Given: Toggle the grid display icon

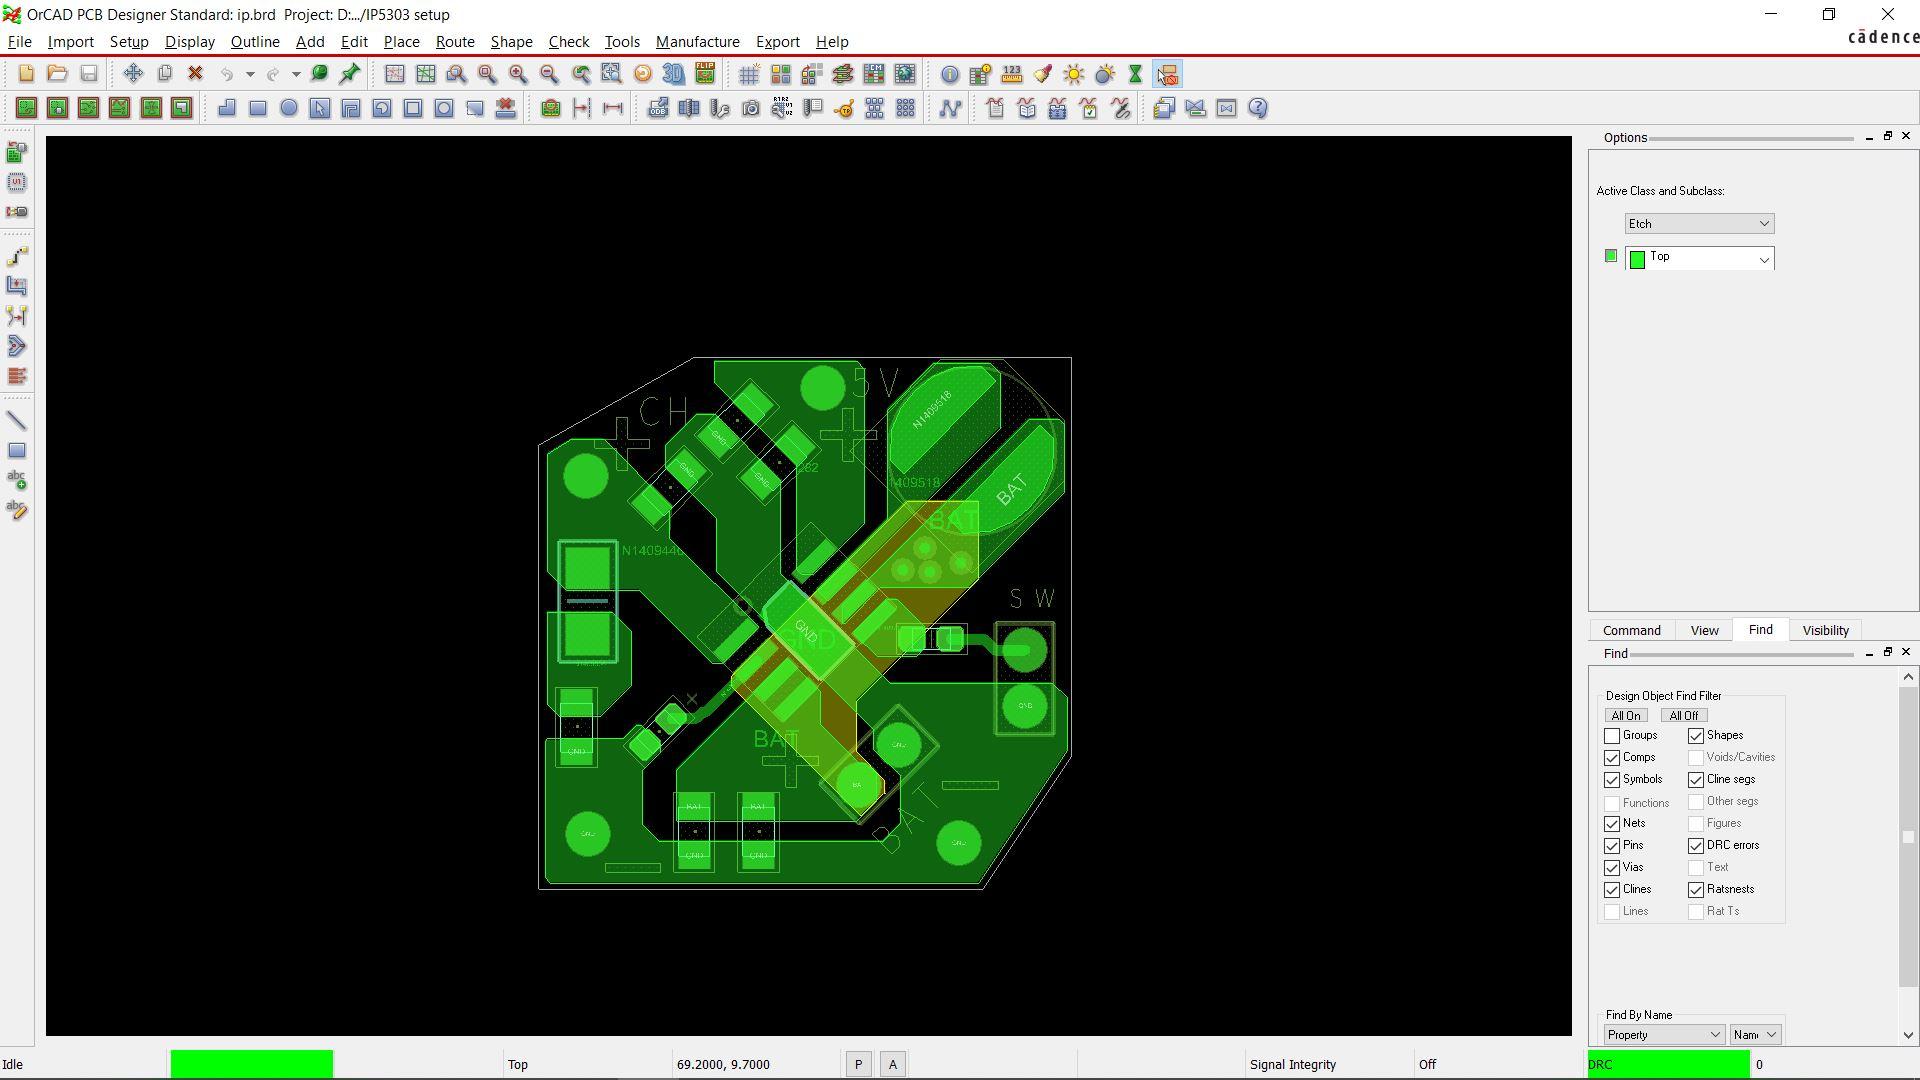Looking at the screenshot, I should coord(748,75).
